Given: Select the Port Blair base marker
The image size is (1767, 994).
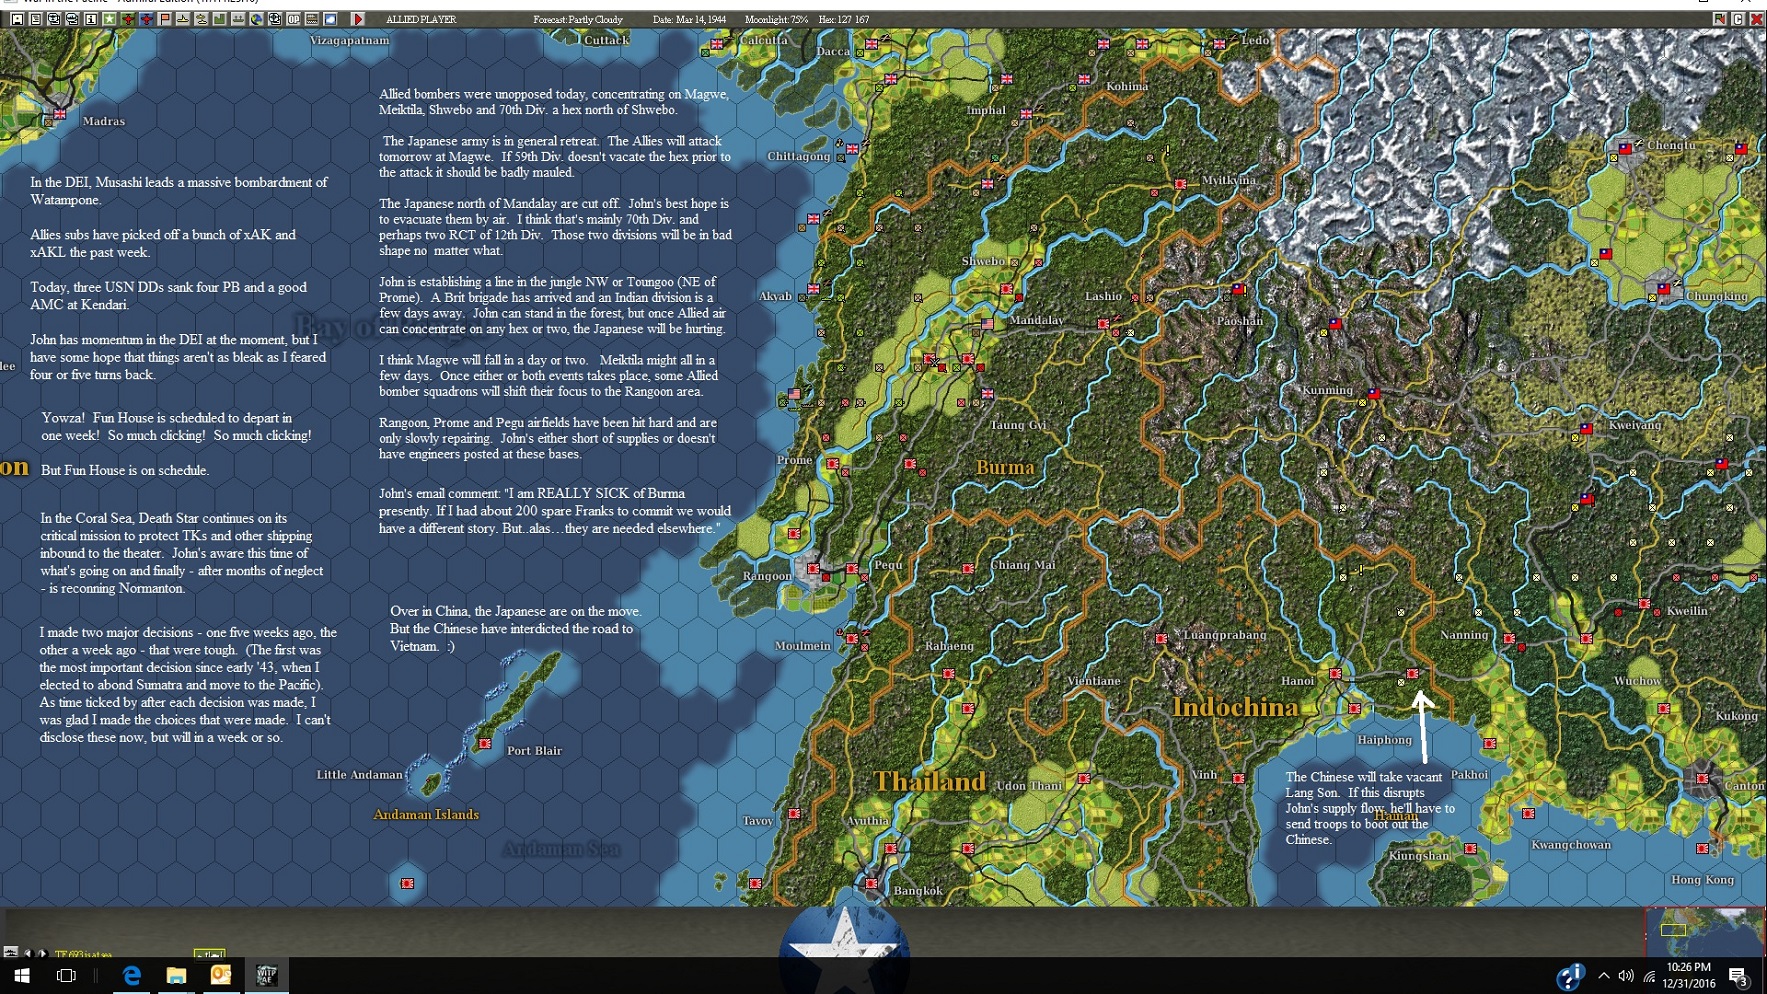Looking at the screenshot, I should pos(485,744).
